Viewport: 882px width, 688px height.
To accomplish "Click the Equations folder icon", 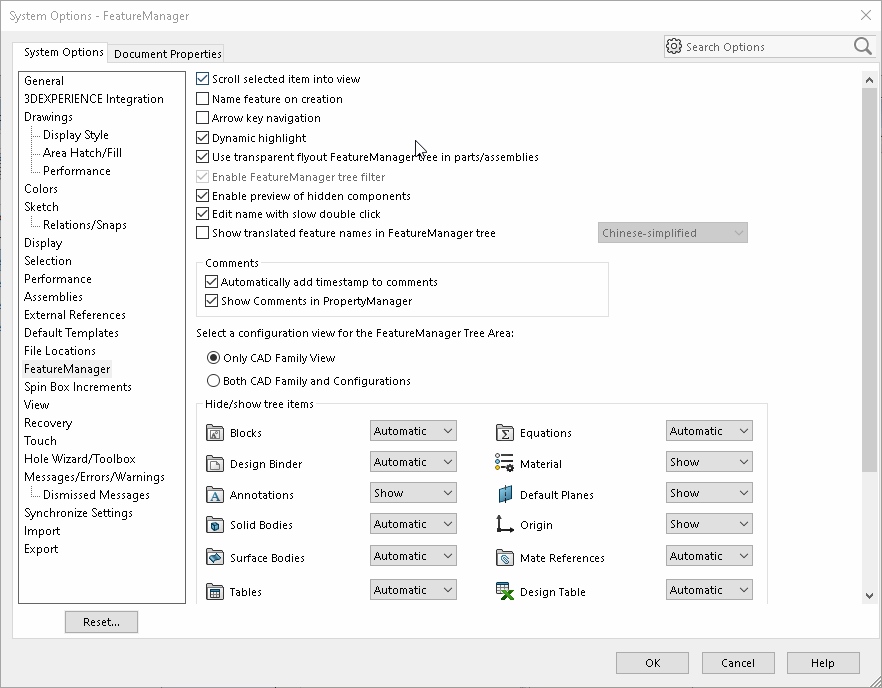I will point(505,433).
